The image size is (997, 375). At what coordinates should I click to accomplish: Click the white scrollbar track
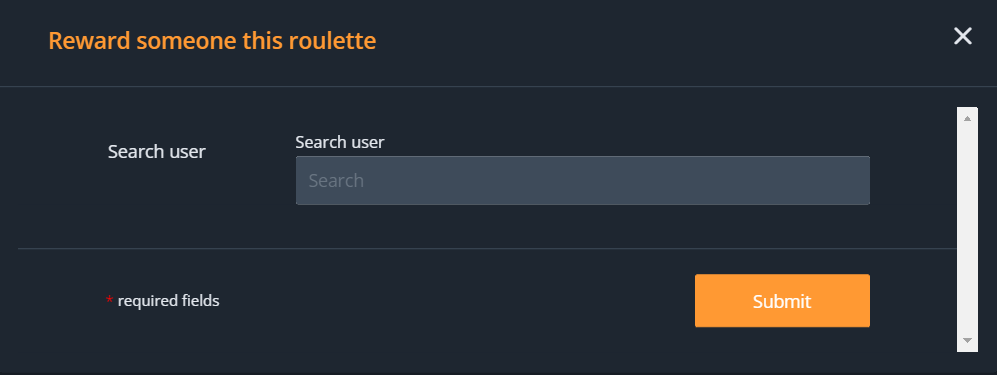pos(967,229)
